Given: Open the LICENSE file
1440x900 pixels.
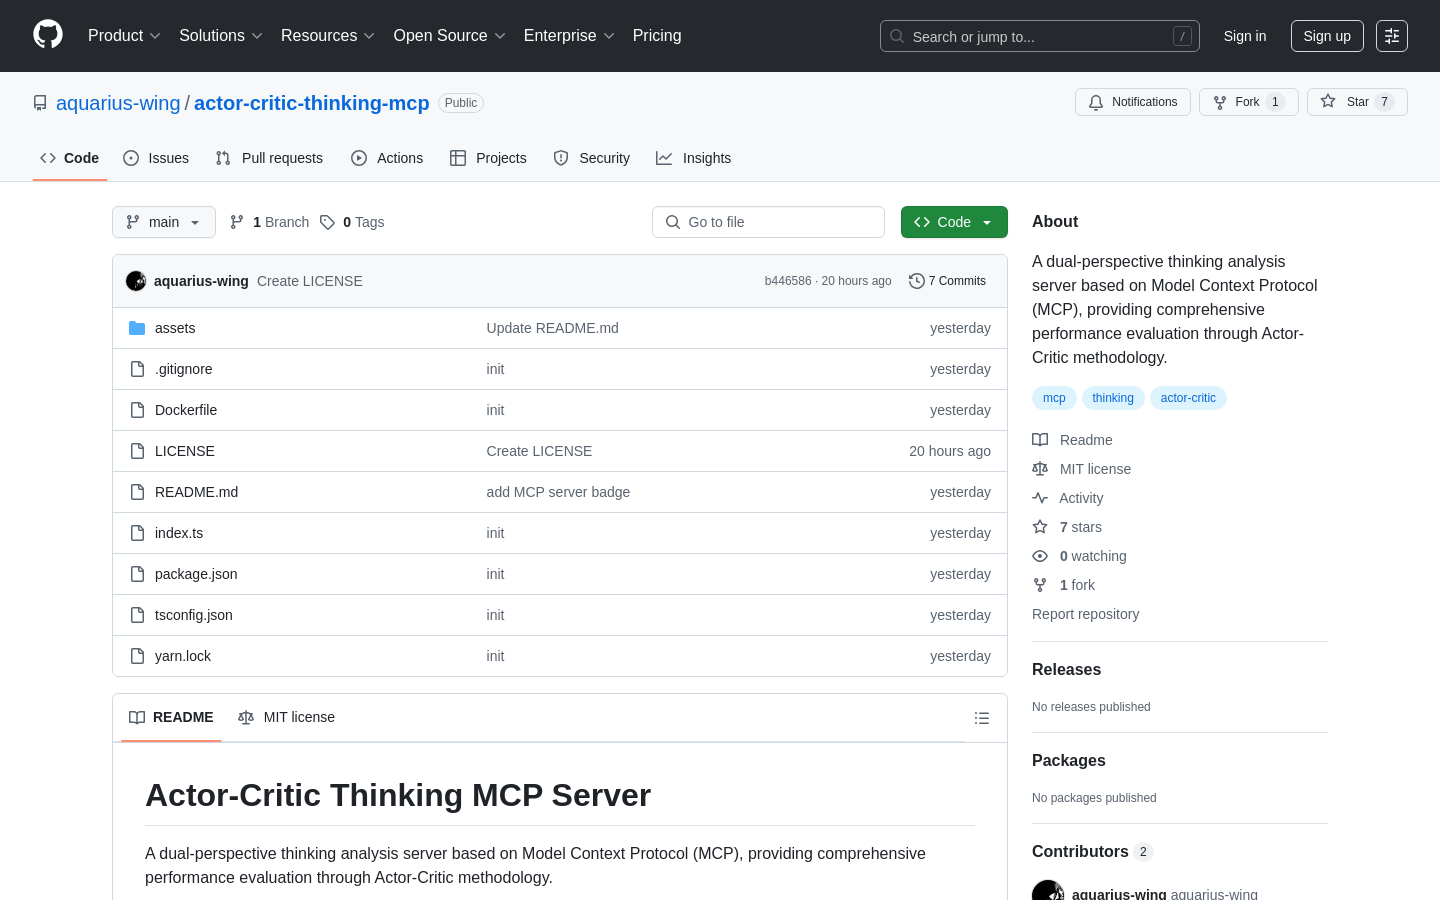Looking at the screenshot, I should (x=185, y=451).
